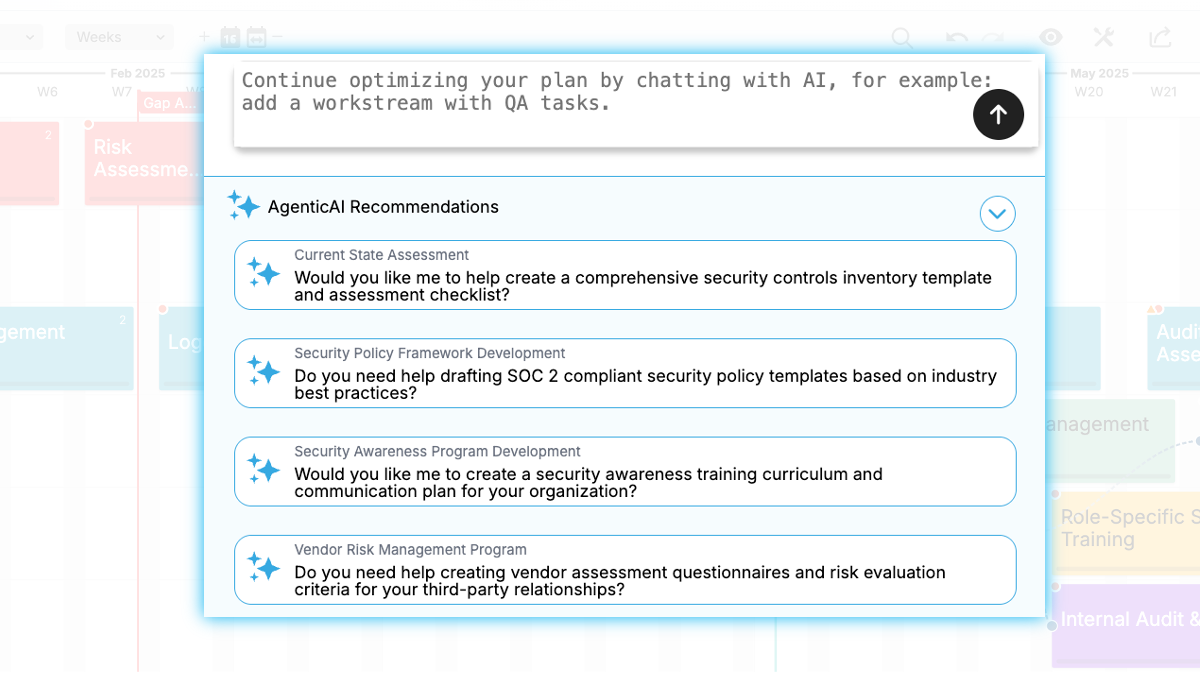Open the Vendor Risk Management Program suggestion
This screenshot has width=1200, height=675.
(625, 569)
